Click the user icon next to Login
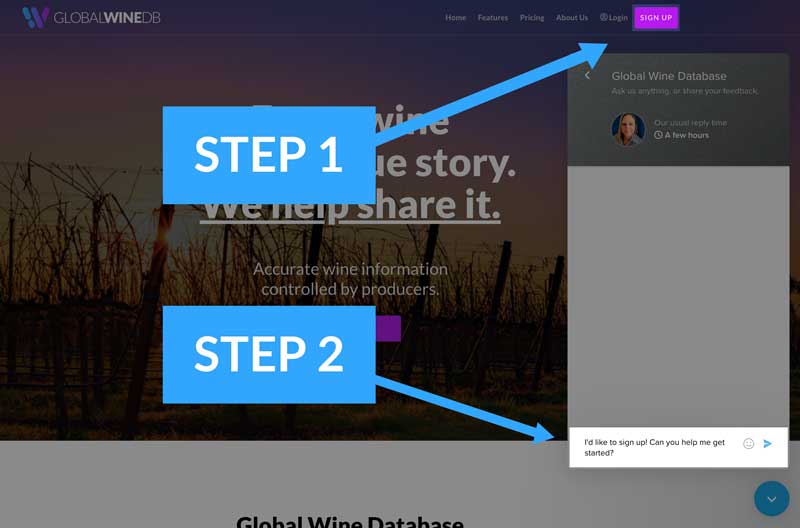Viewport: 800px width, 528px height. 604,17
